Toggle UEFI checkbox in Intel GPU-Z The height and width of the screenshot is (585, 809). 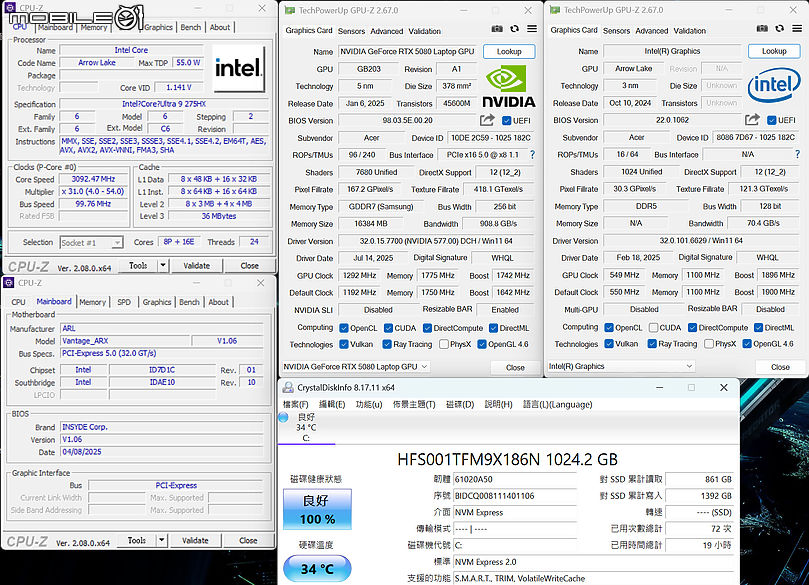pyautogui.click(x=772, y=120)
